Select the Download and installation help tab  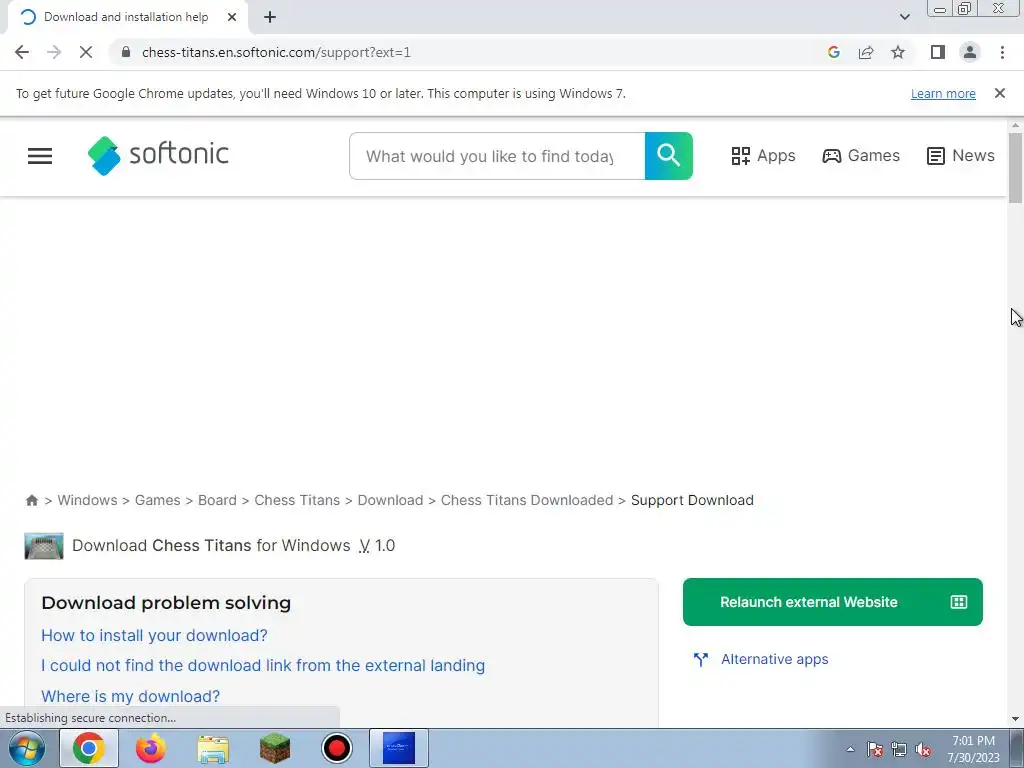coord(127,17)
